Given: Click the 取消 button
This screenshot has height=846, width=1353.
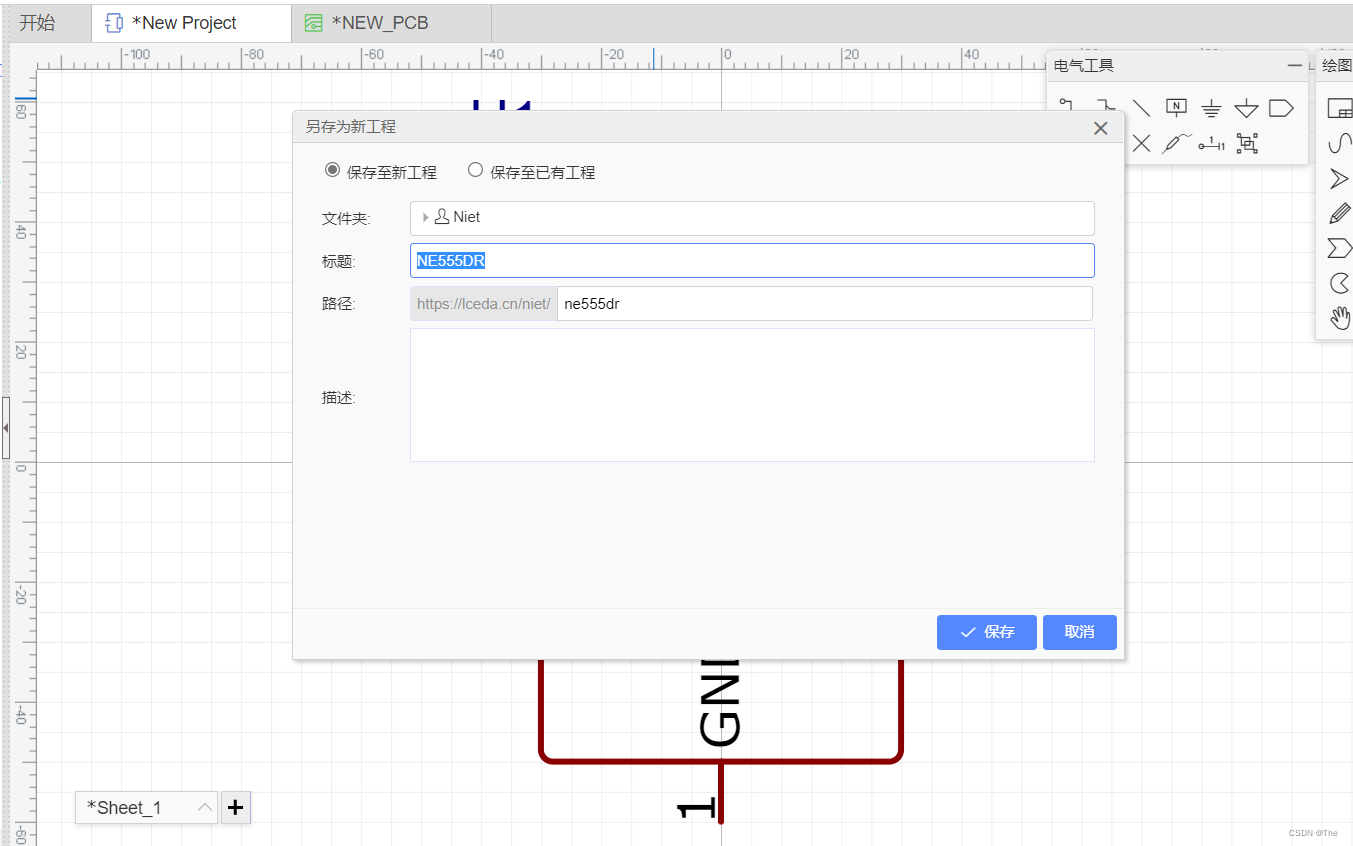Looking at the screenshot, I should 1079,632.
